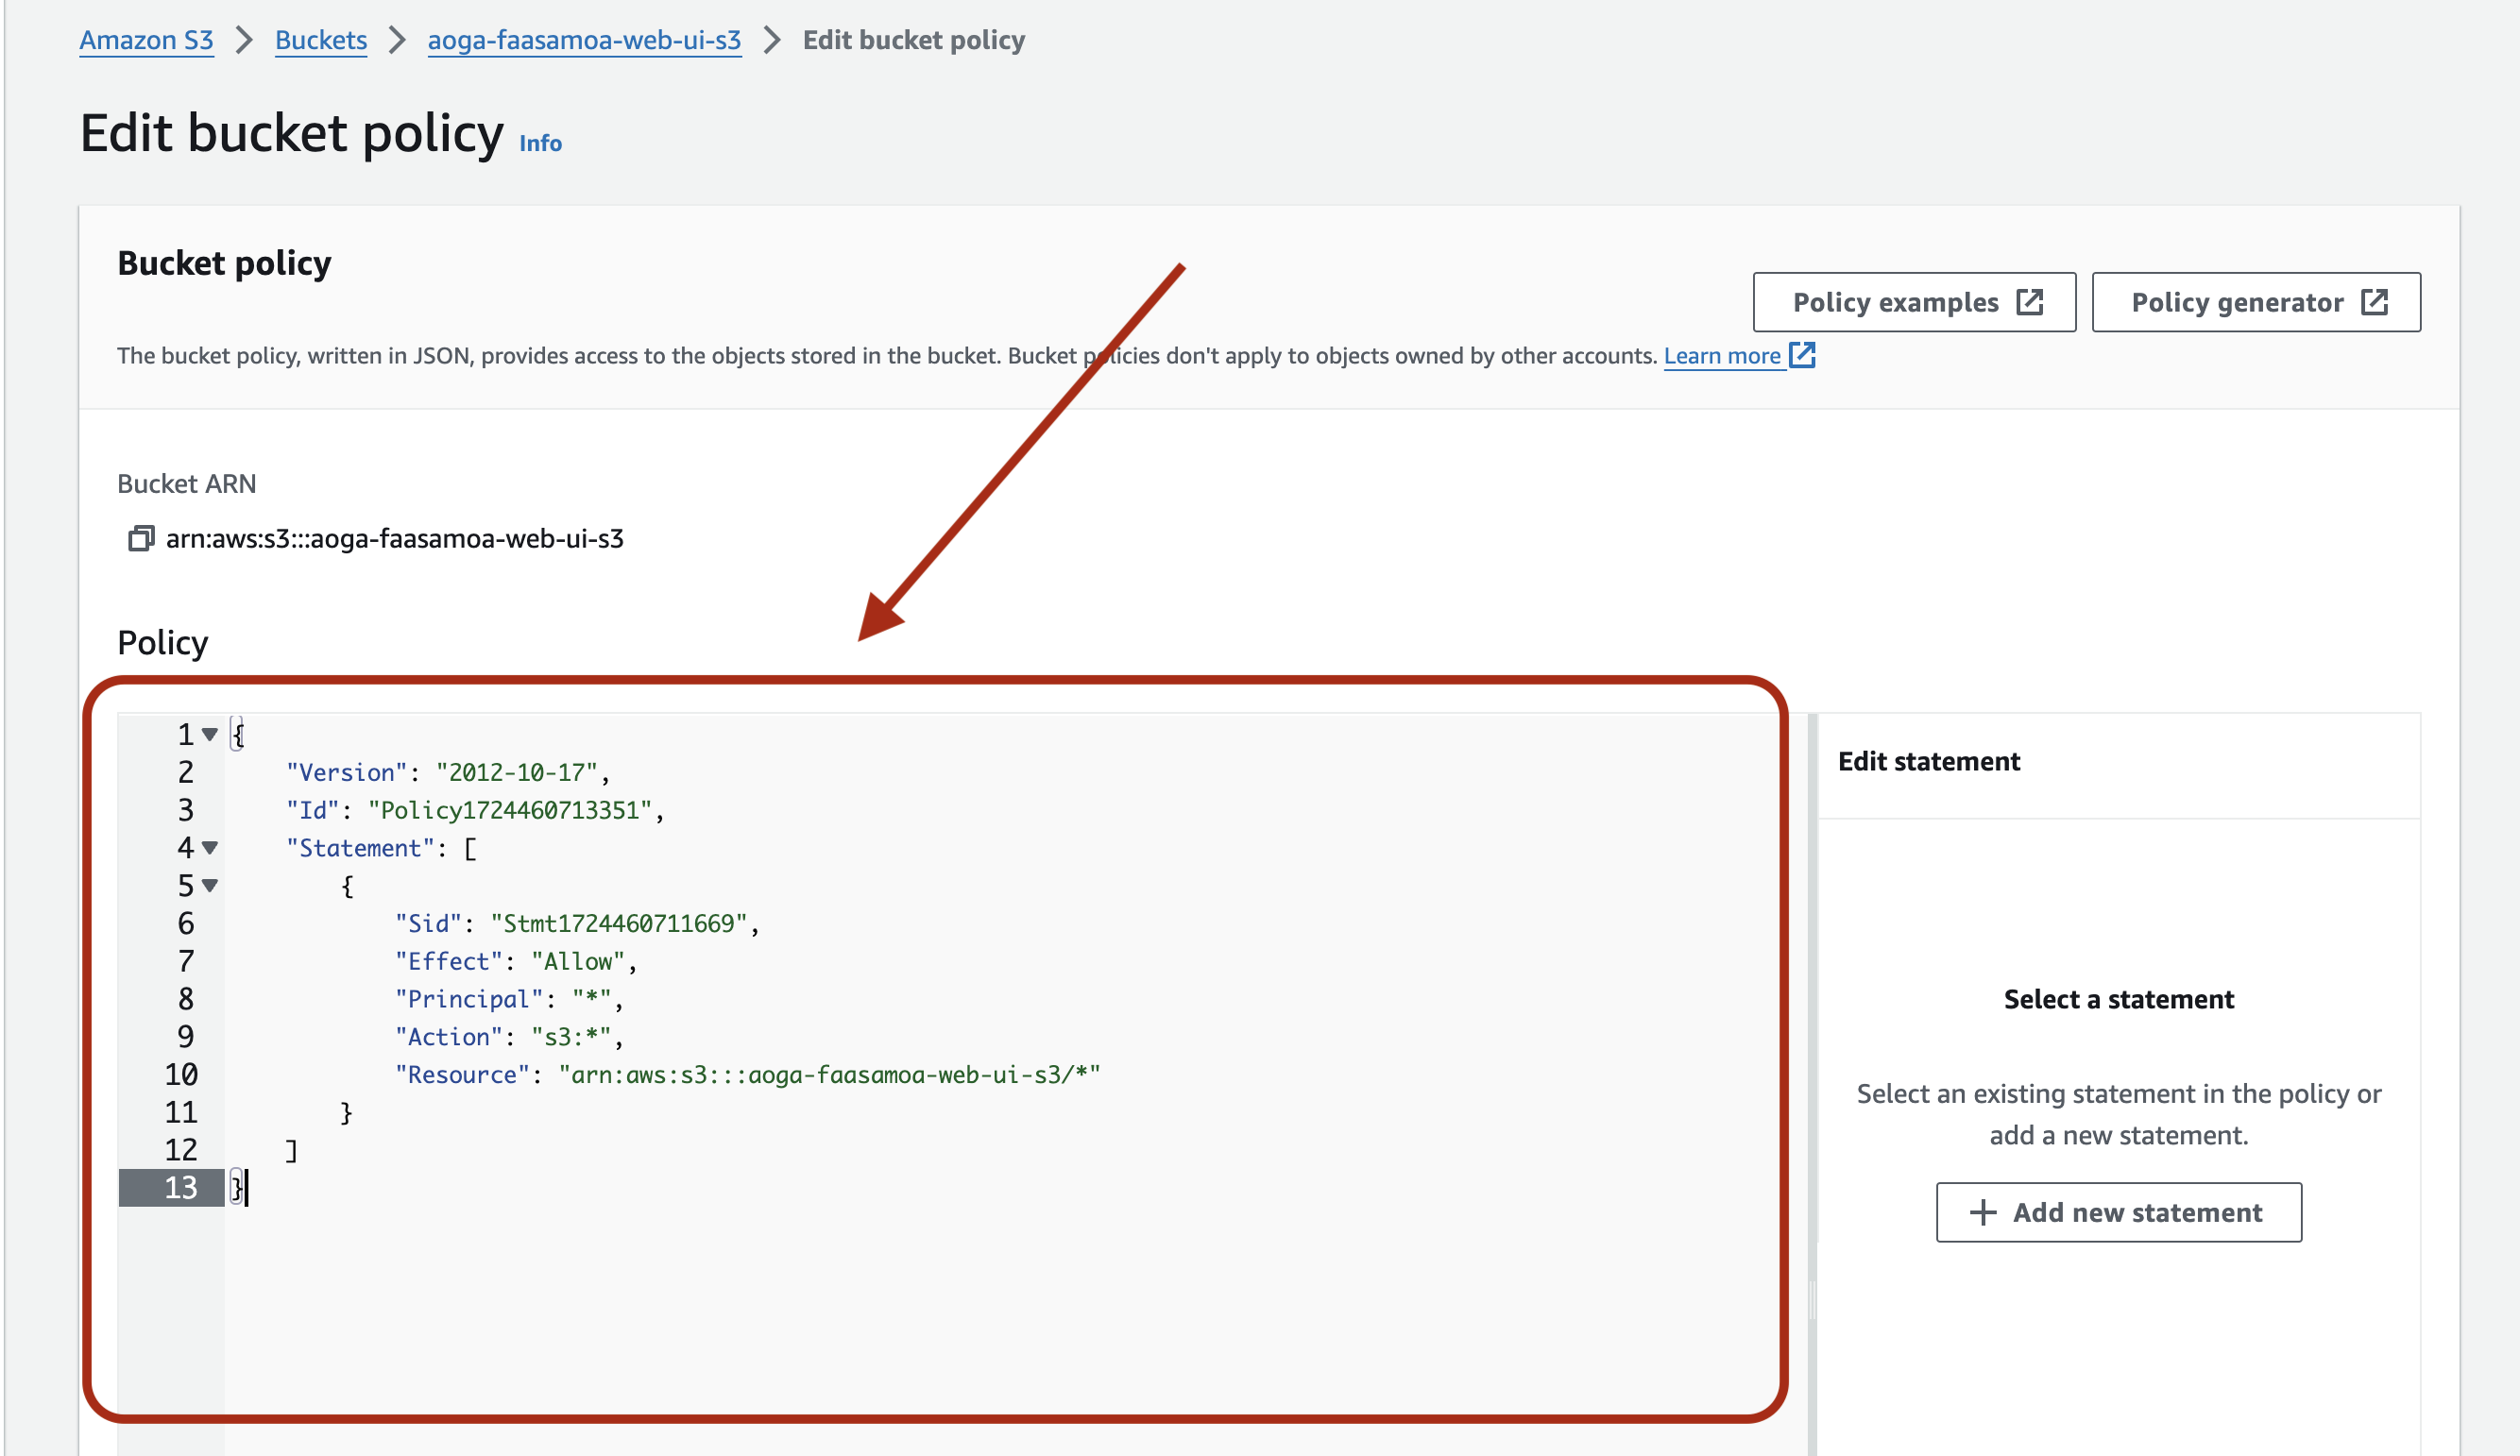Click the Add new statement button
The height and width of the screenshot is (1456, 2520).
pyautogui.click(x=2118, y=1213)
